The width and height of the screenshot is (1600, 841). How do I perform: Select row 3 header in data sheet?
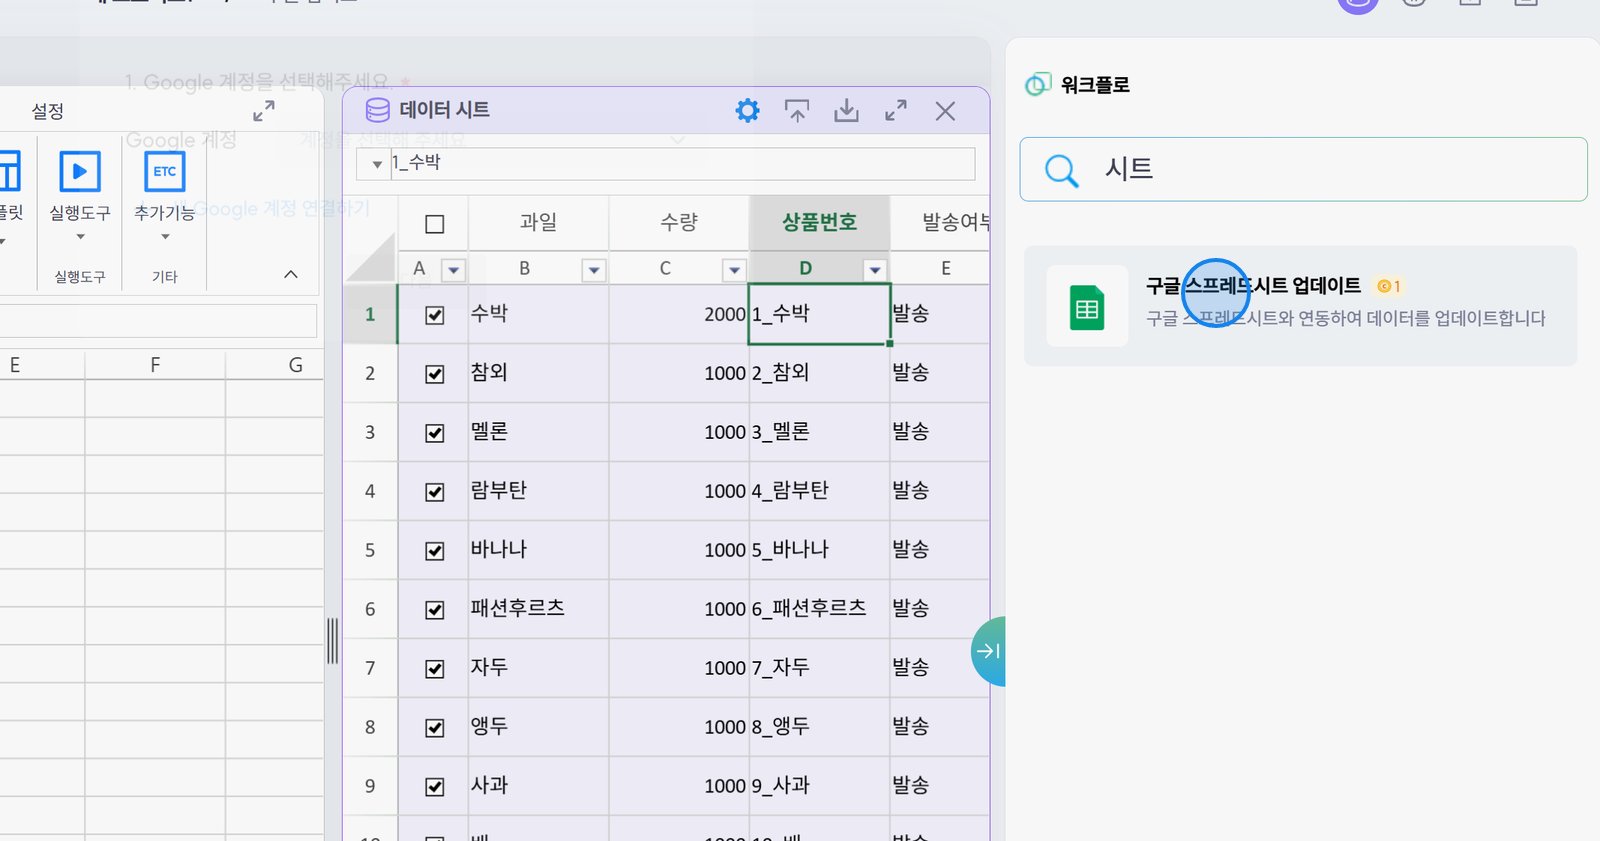370,432
